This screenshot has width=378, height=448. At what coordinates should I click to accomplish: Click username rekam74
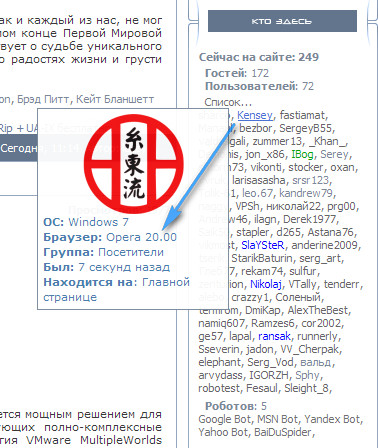point(261,271)
